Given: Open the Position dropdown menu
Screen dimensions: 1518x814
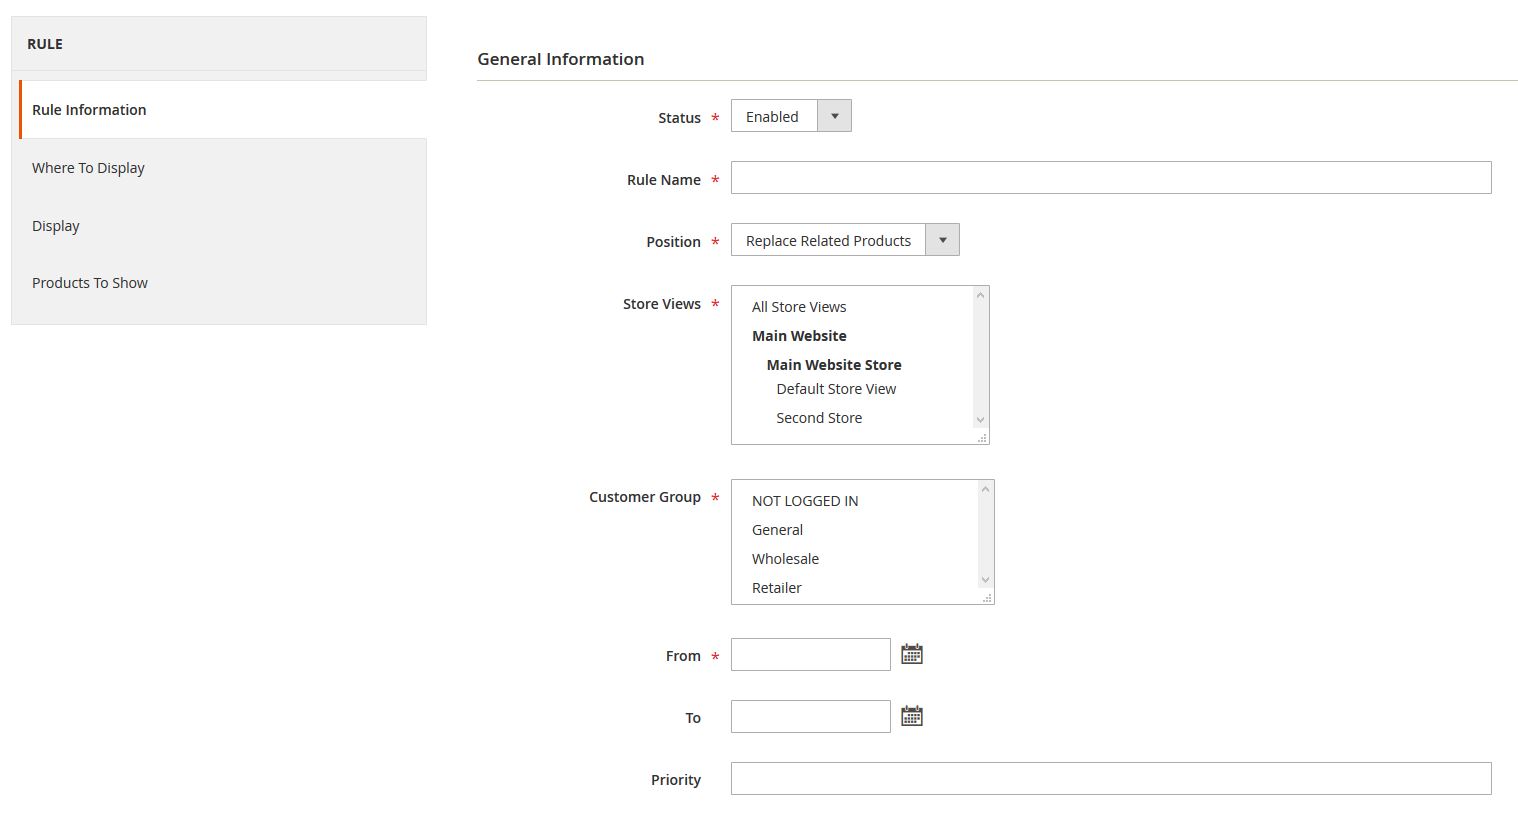Looking at the screenshot, I should pos(844,240).
